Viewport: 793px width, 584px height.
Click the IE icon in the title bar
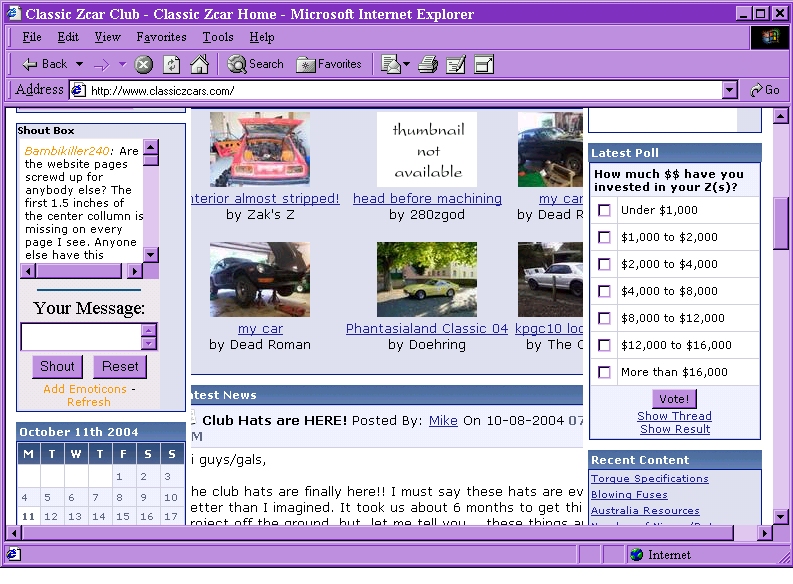tap(13, 13)
